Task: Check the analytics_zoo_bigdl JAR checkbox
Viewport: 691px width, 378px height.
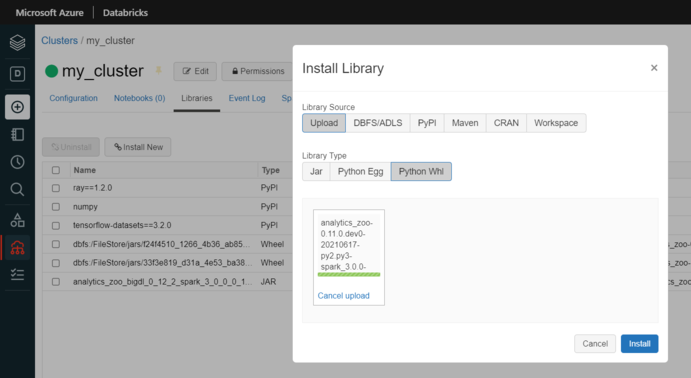Action: 56,282
